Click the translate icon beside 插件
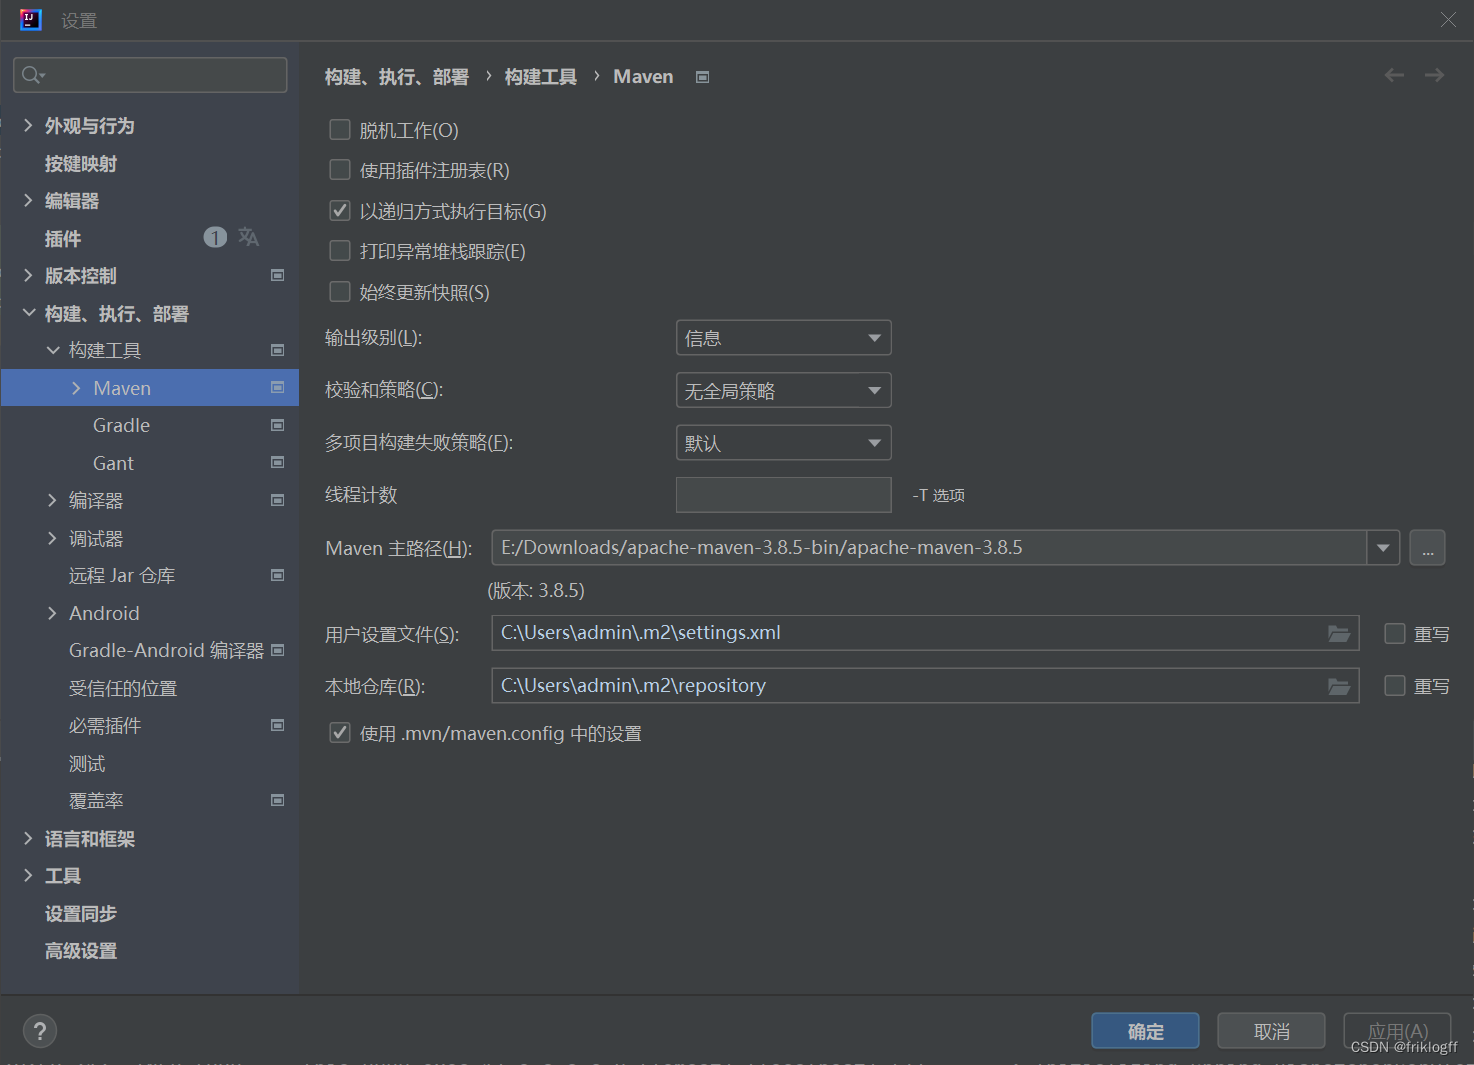The width and height of the screenshot is (1474, 1065). pyautogui.click(x=248, y=237)
